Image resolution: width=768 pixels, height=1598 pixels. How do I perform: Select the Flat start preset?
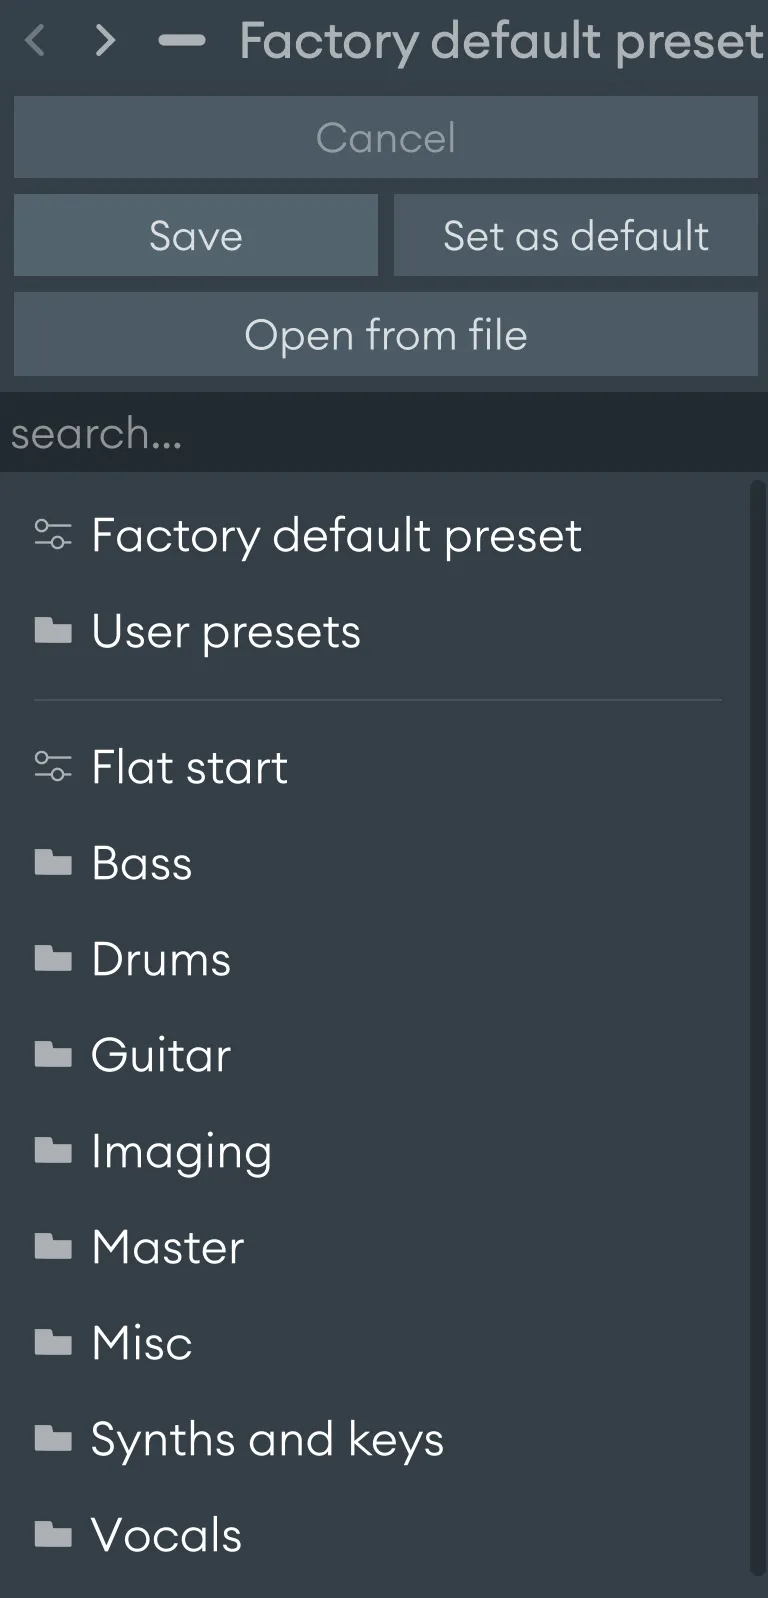[x=189, y=767]
